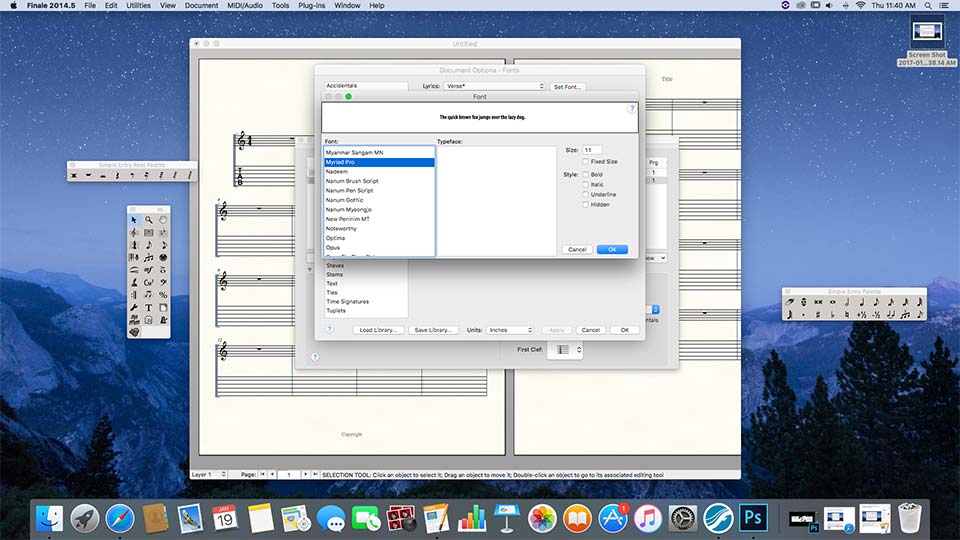Check the Underline style option
Image resolution: width=960 pixels, height=540 pixels.
pos(586,194)
